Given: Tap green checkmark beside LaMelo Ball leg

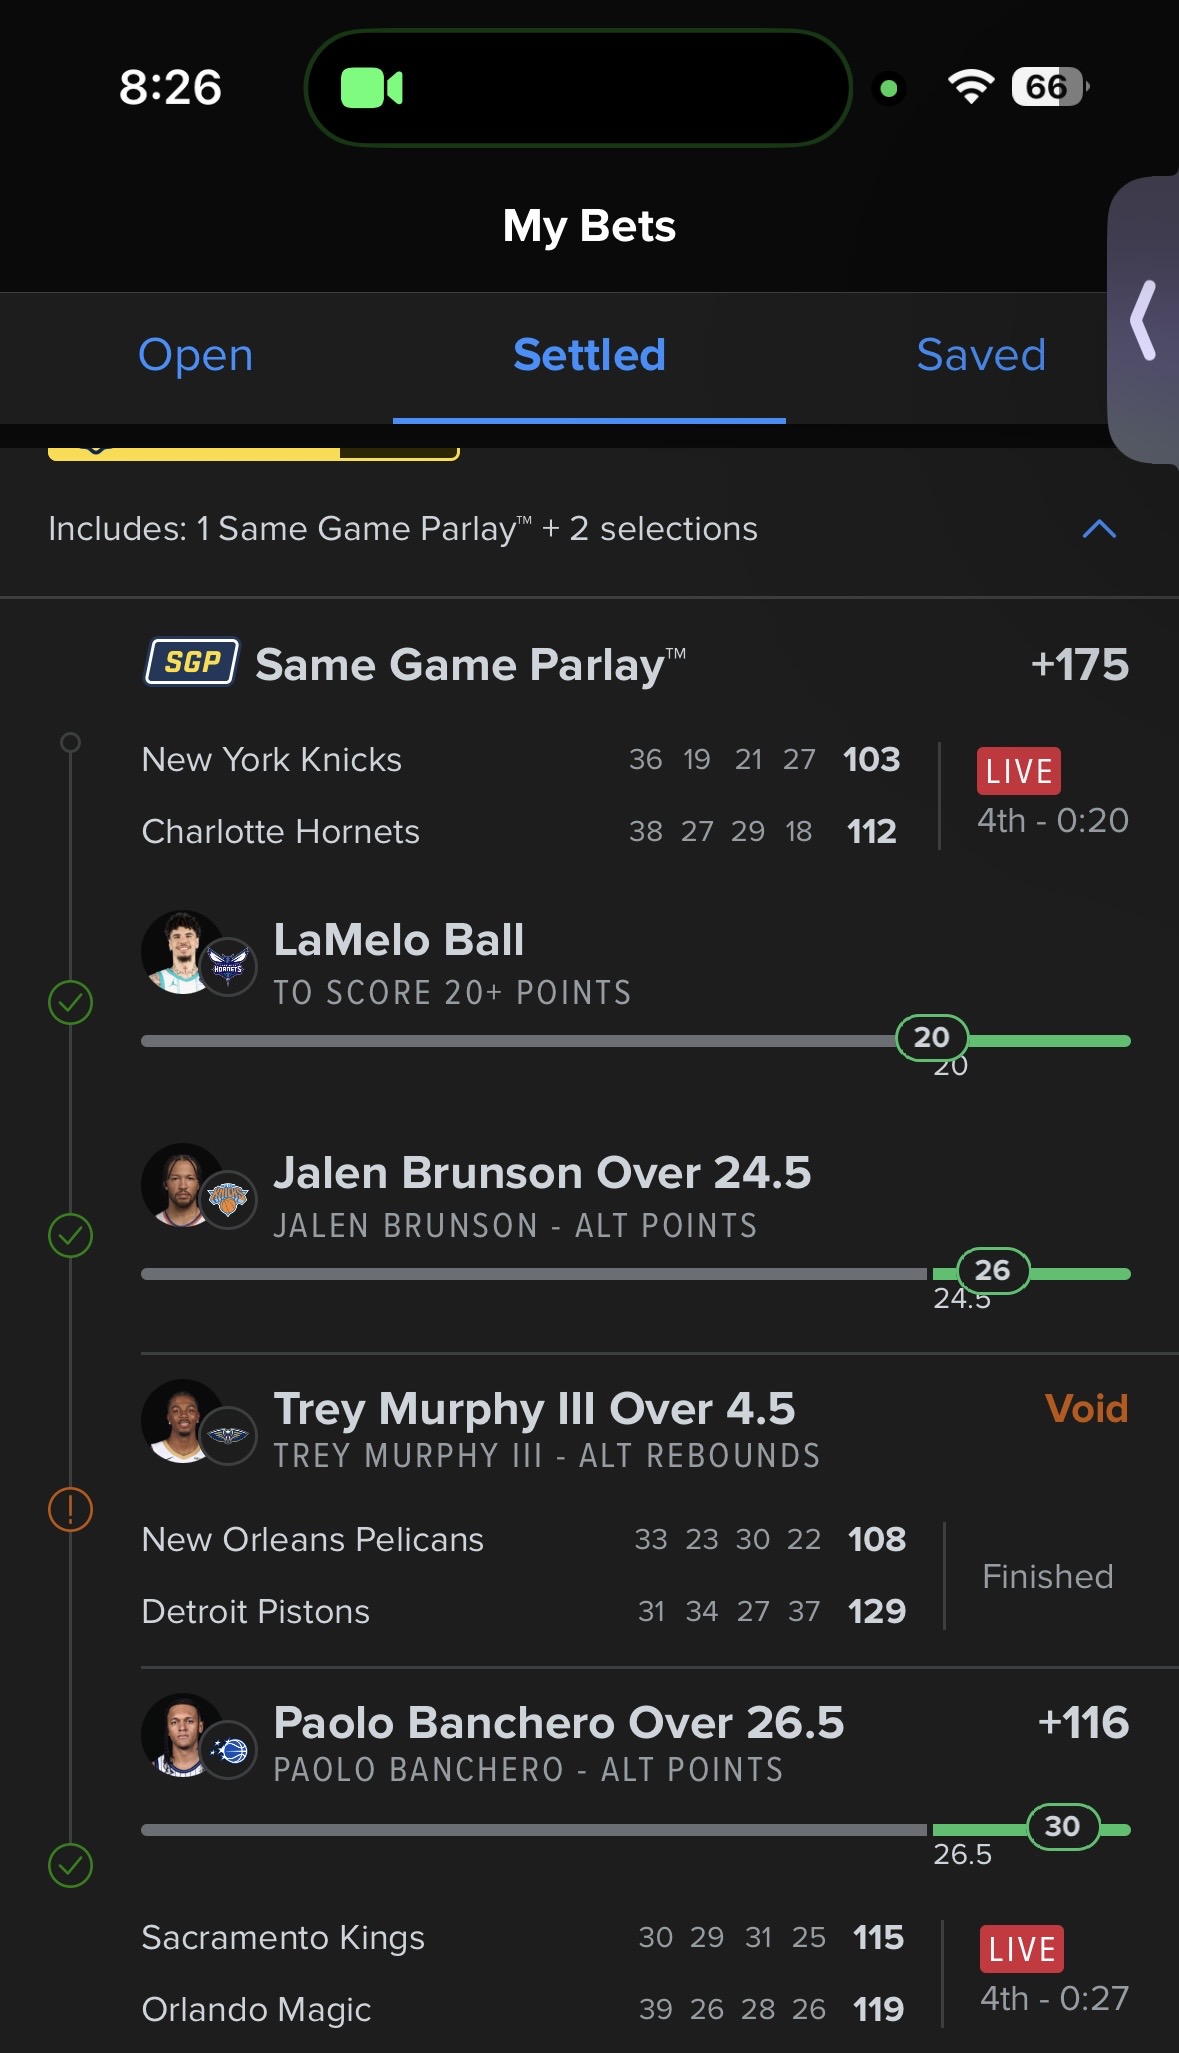Looking at the screenshot, I should (70, 1002).
